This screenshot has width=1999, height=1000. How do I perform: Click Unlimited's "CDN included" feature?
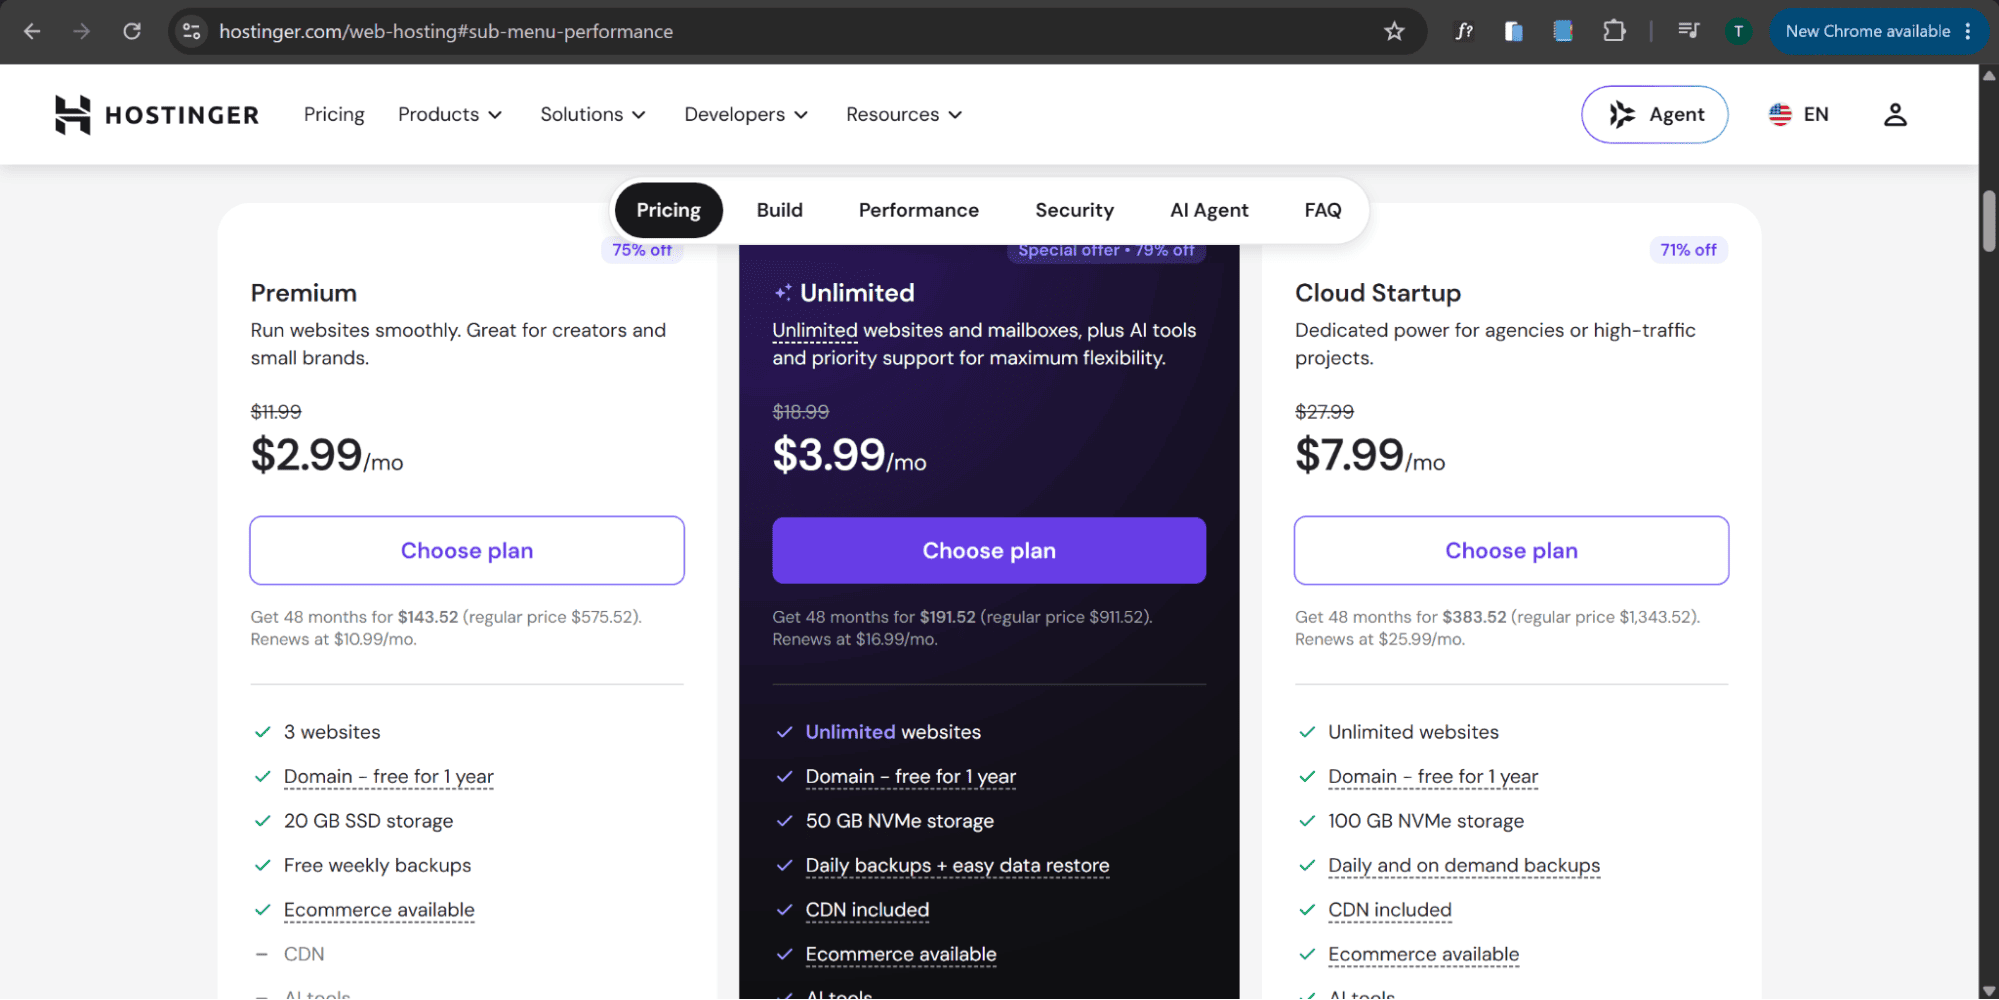(x=867, y=910)
